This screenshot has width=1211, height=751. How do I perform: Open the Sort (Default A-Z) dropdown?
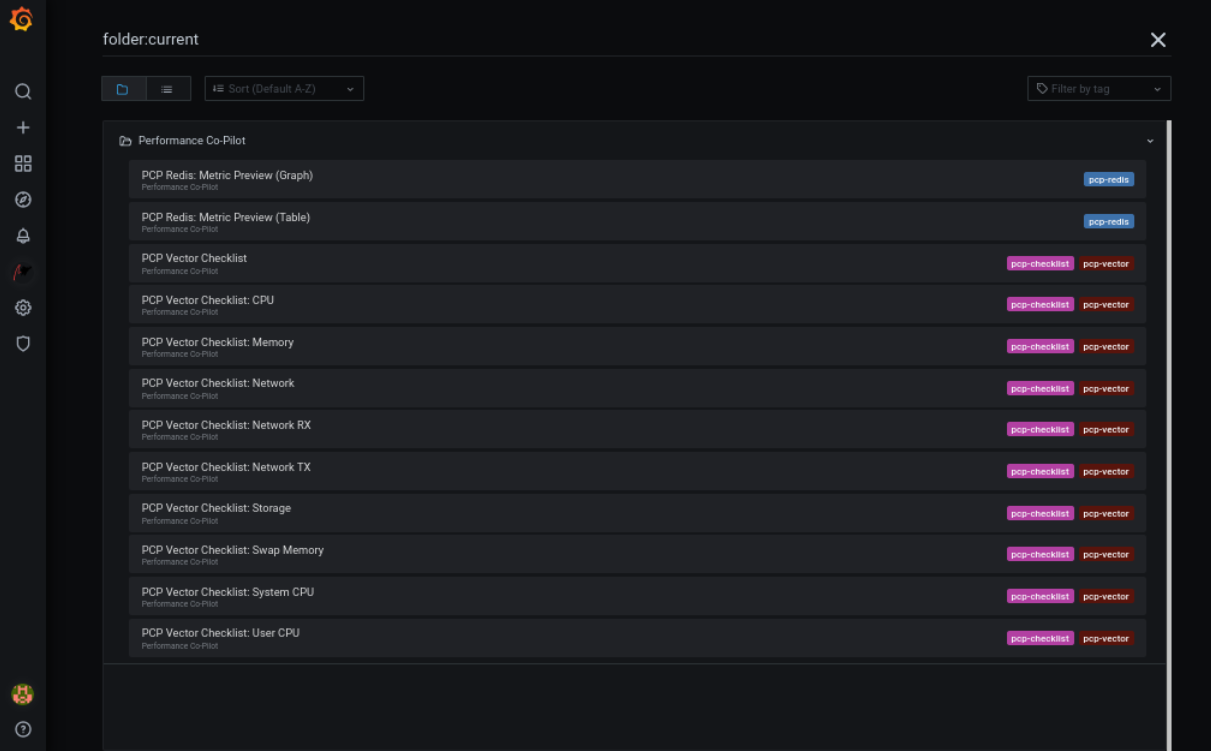(283, 88)
